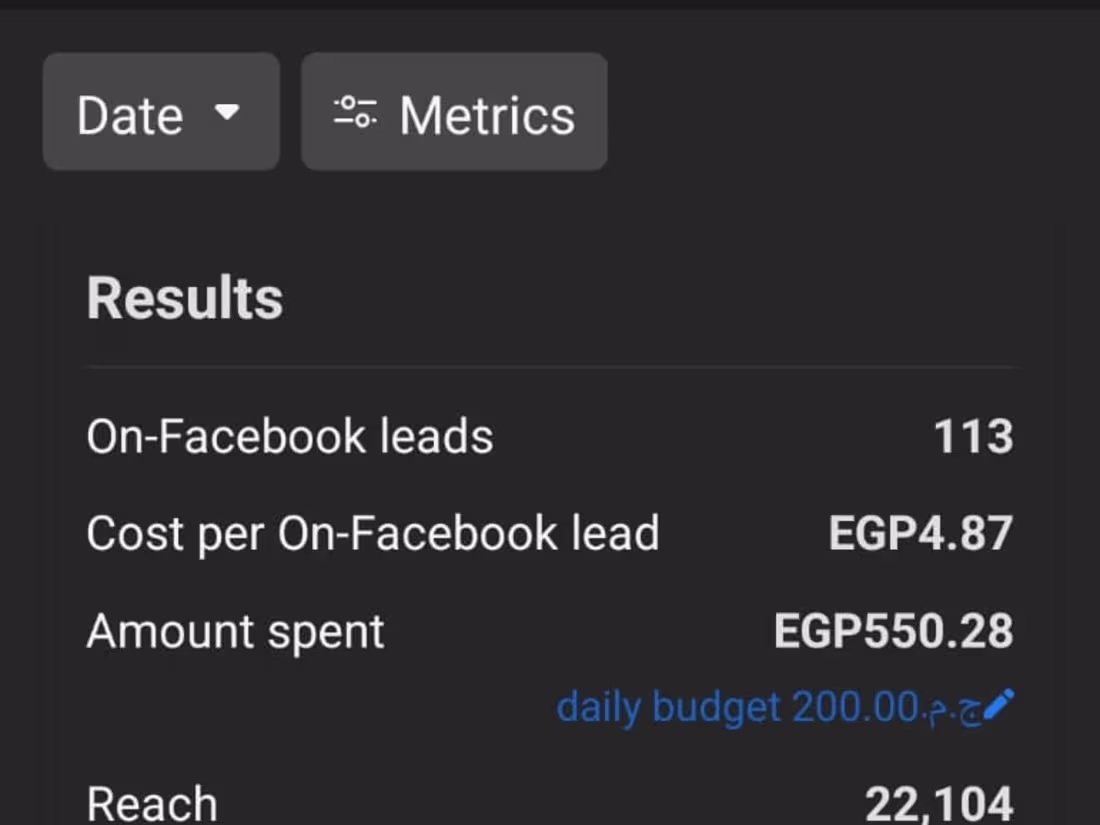Select the Results section header
Screen dimensions: 1100x825
183,297
